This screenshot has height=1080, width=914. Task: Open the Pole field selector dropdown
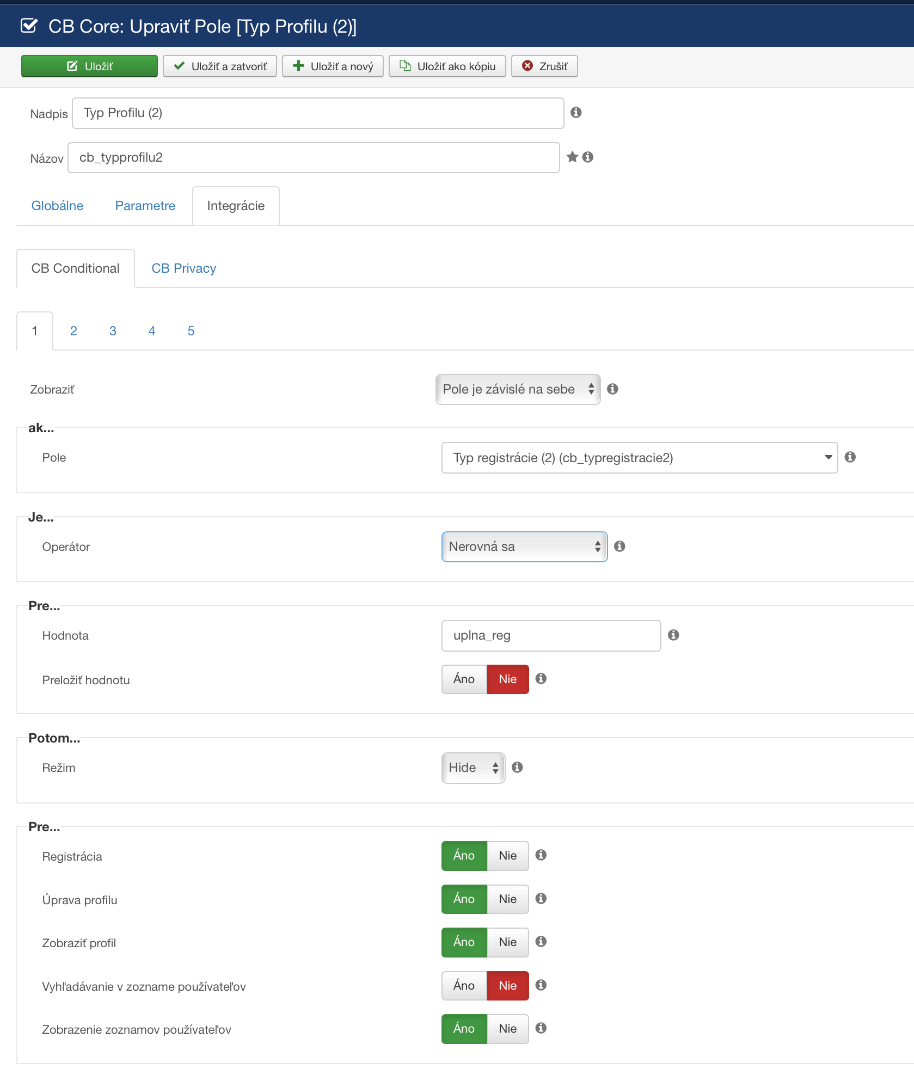click(639, 457)
